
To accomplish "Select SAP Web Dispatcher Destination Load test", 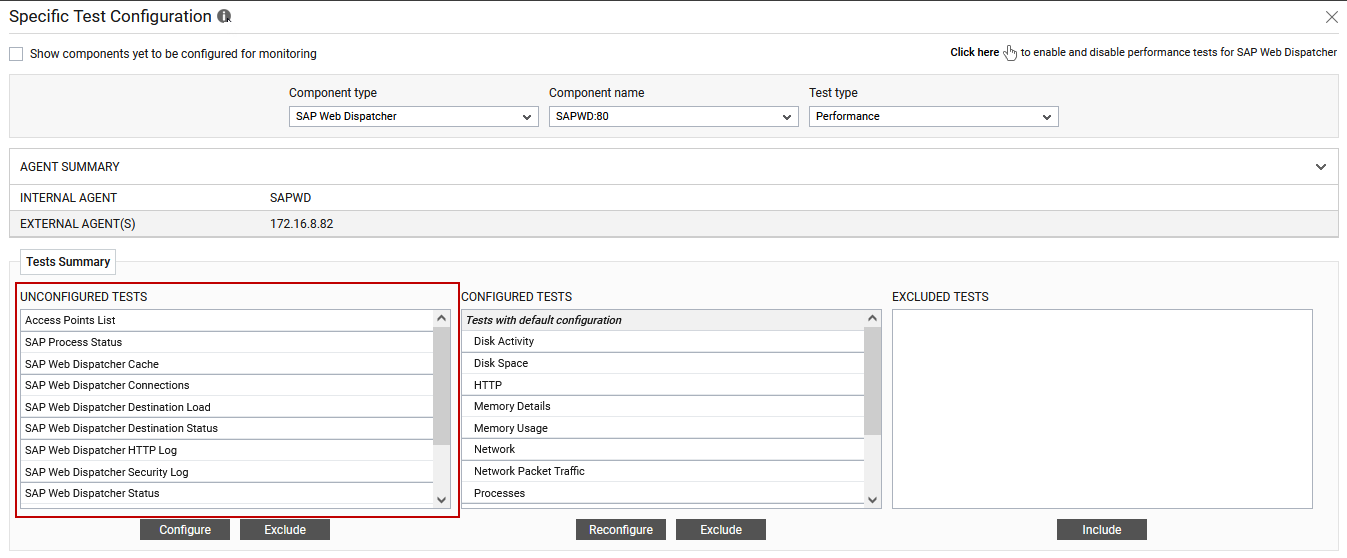I will [226, 407].
